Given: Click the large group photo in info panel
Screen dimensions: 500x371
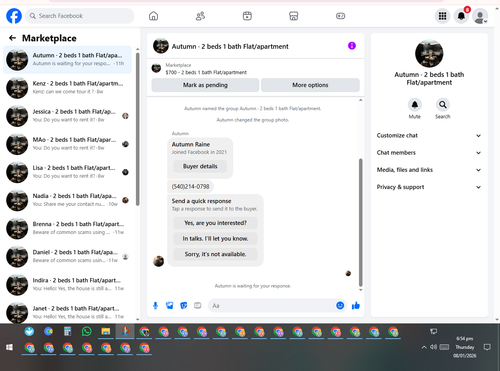Looking at the screenshot, I should pos(429,53).
